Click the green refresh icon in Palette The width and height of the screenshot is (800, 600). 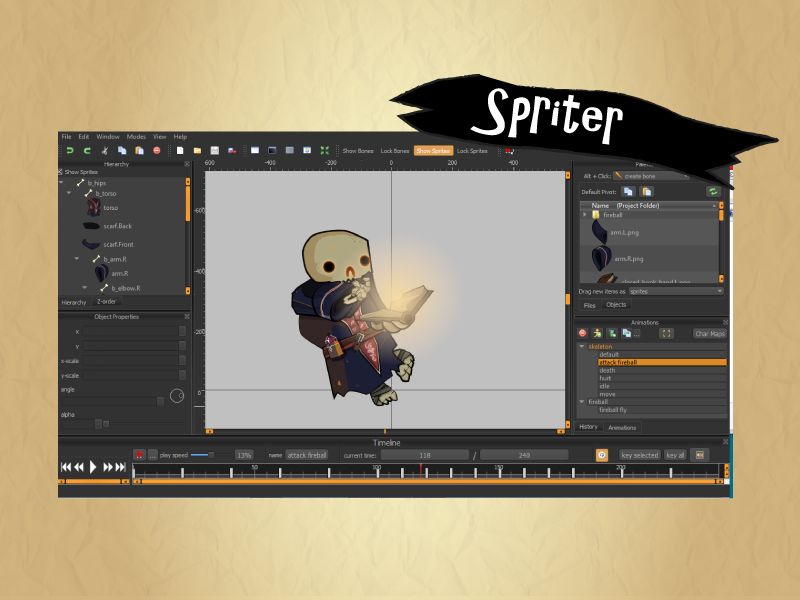713,192
